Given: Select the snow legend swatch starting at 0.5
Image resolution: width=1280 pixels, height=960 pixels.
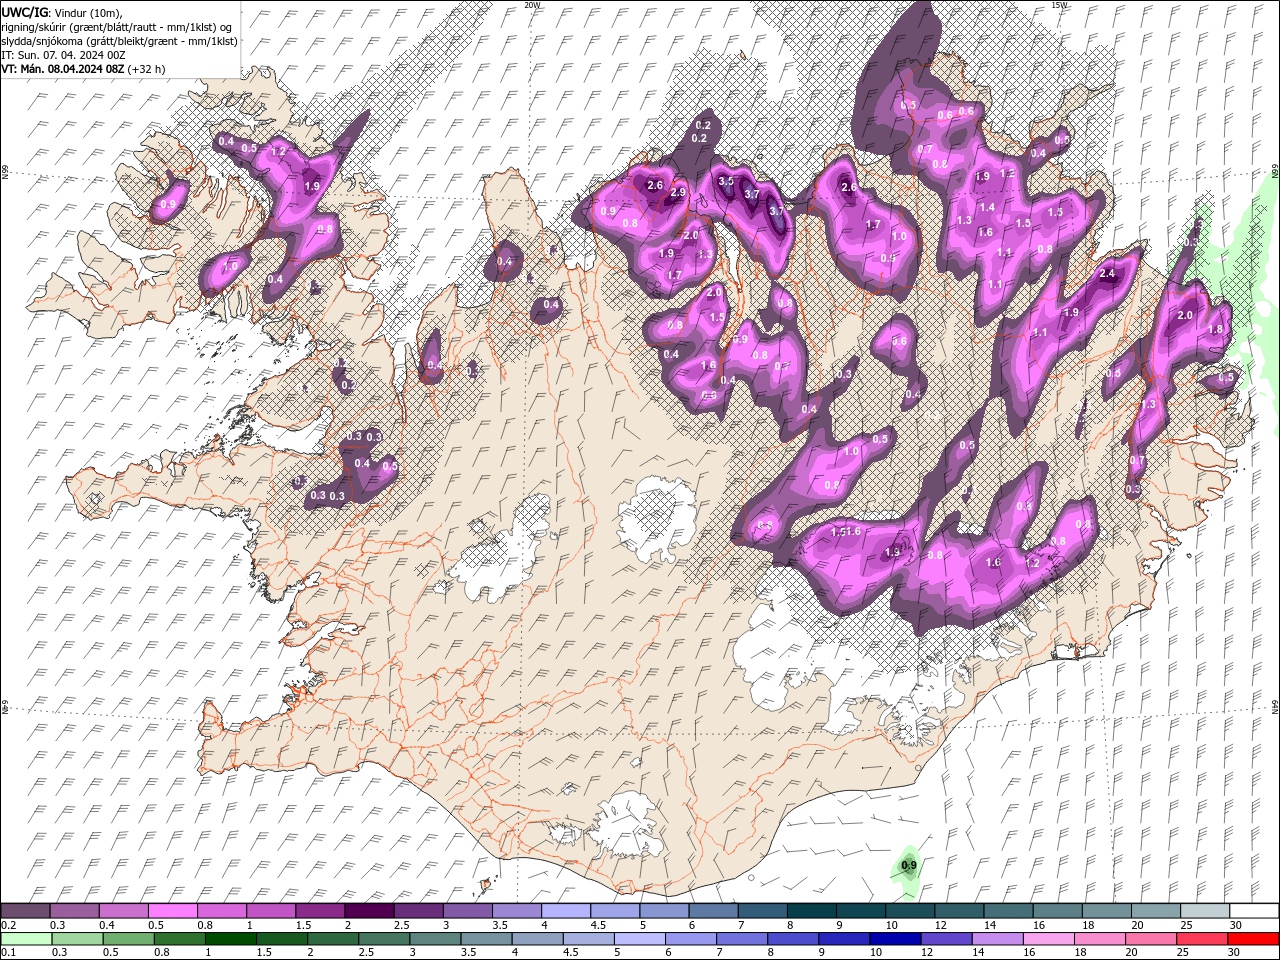Looking at the screenshot, I should point(173,911).
